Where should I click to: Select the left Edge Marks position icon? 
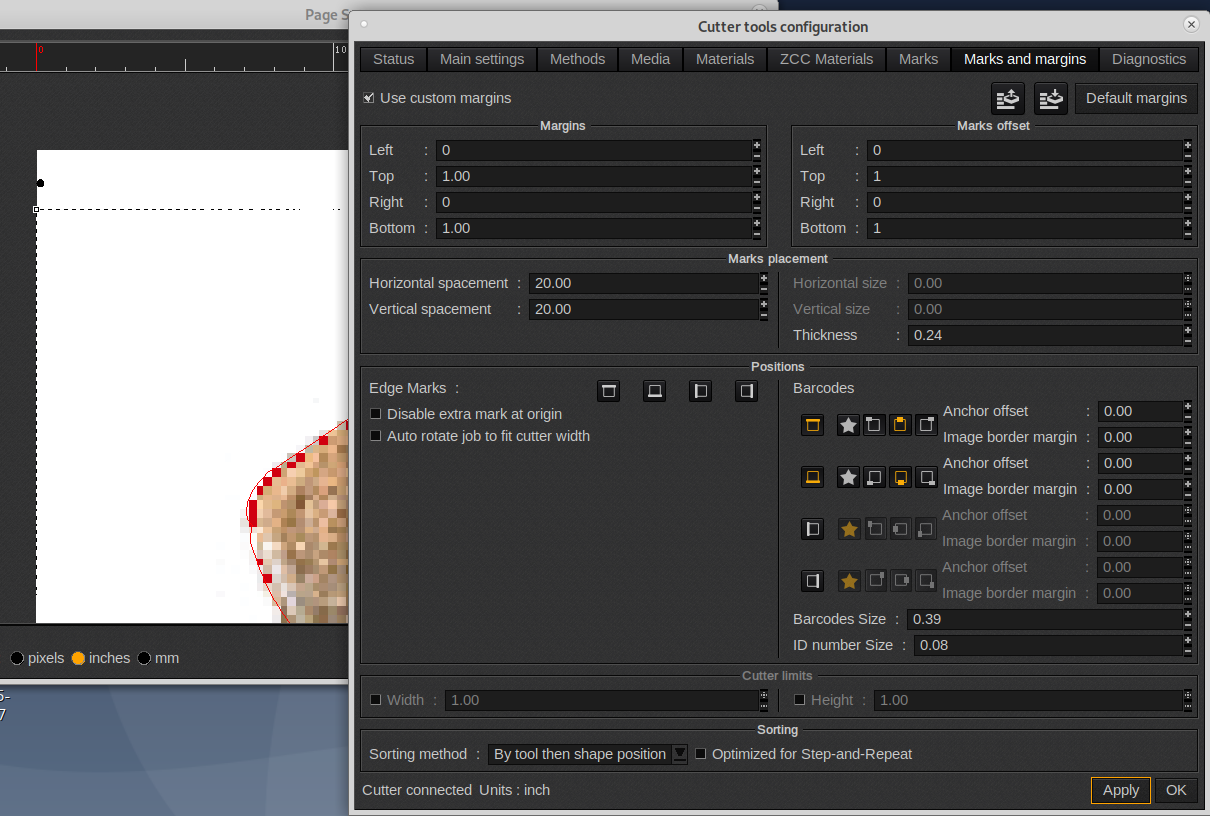(x=700, y=391)
